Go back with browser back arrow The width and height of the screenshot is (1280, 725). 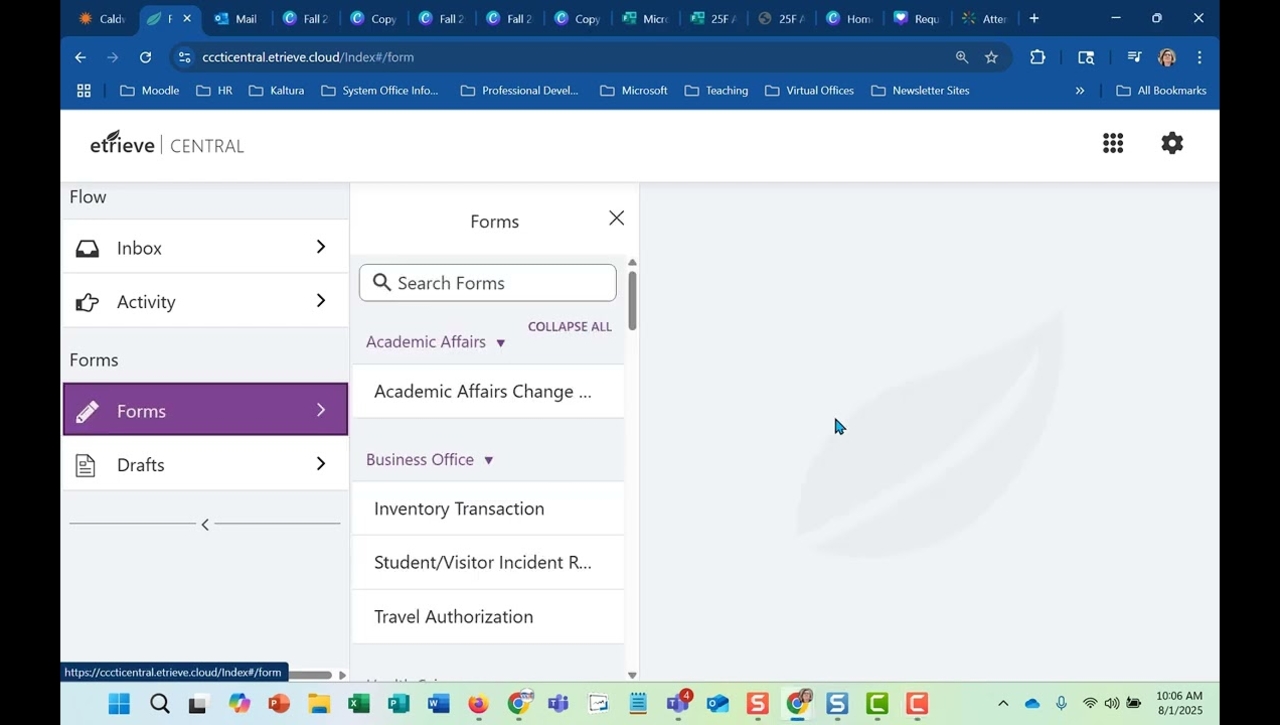coord(81,57)
